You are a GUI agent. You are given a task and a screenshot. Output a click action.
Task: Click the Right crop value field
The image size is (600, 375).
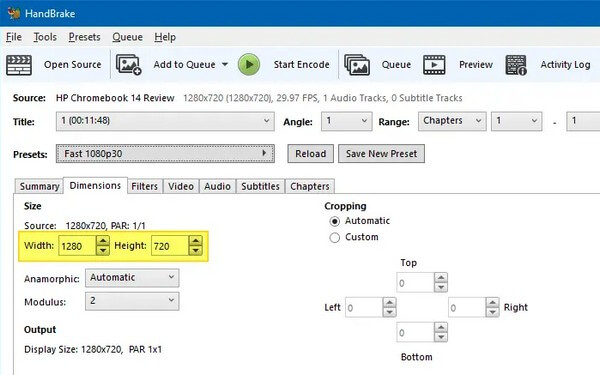467,307
